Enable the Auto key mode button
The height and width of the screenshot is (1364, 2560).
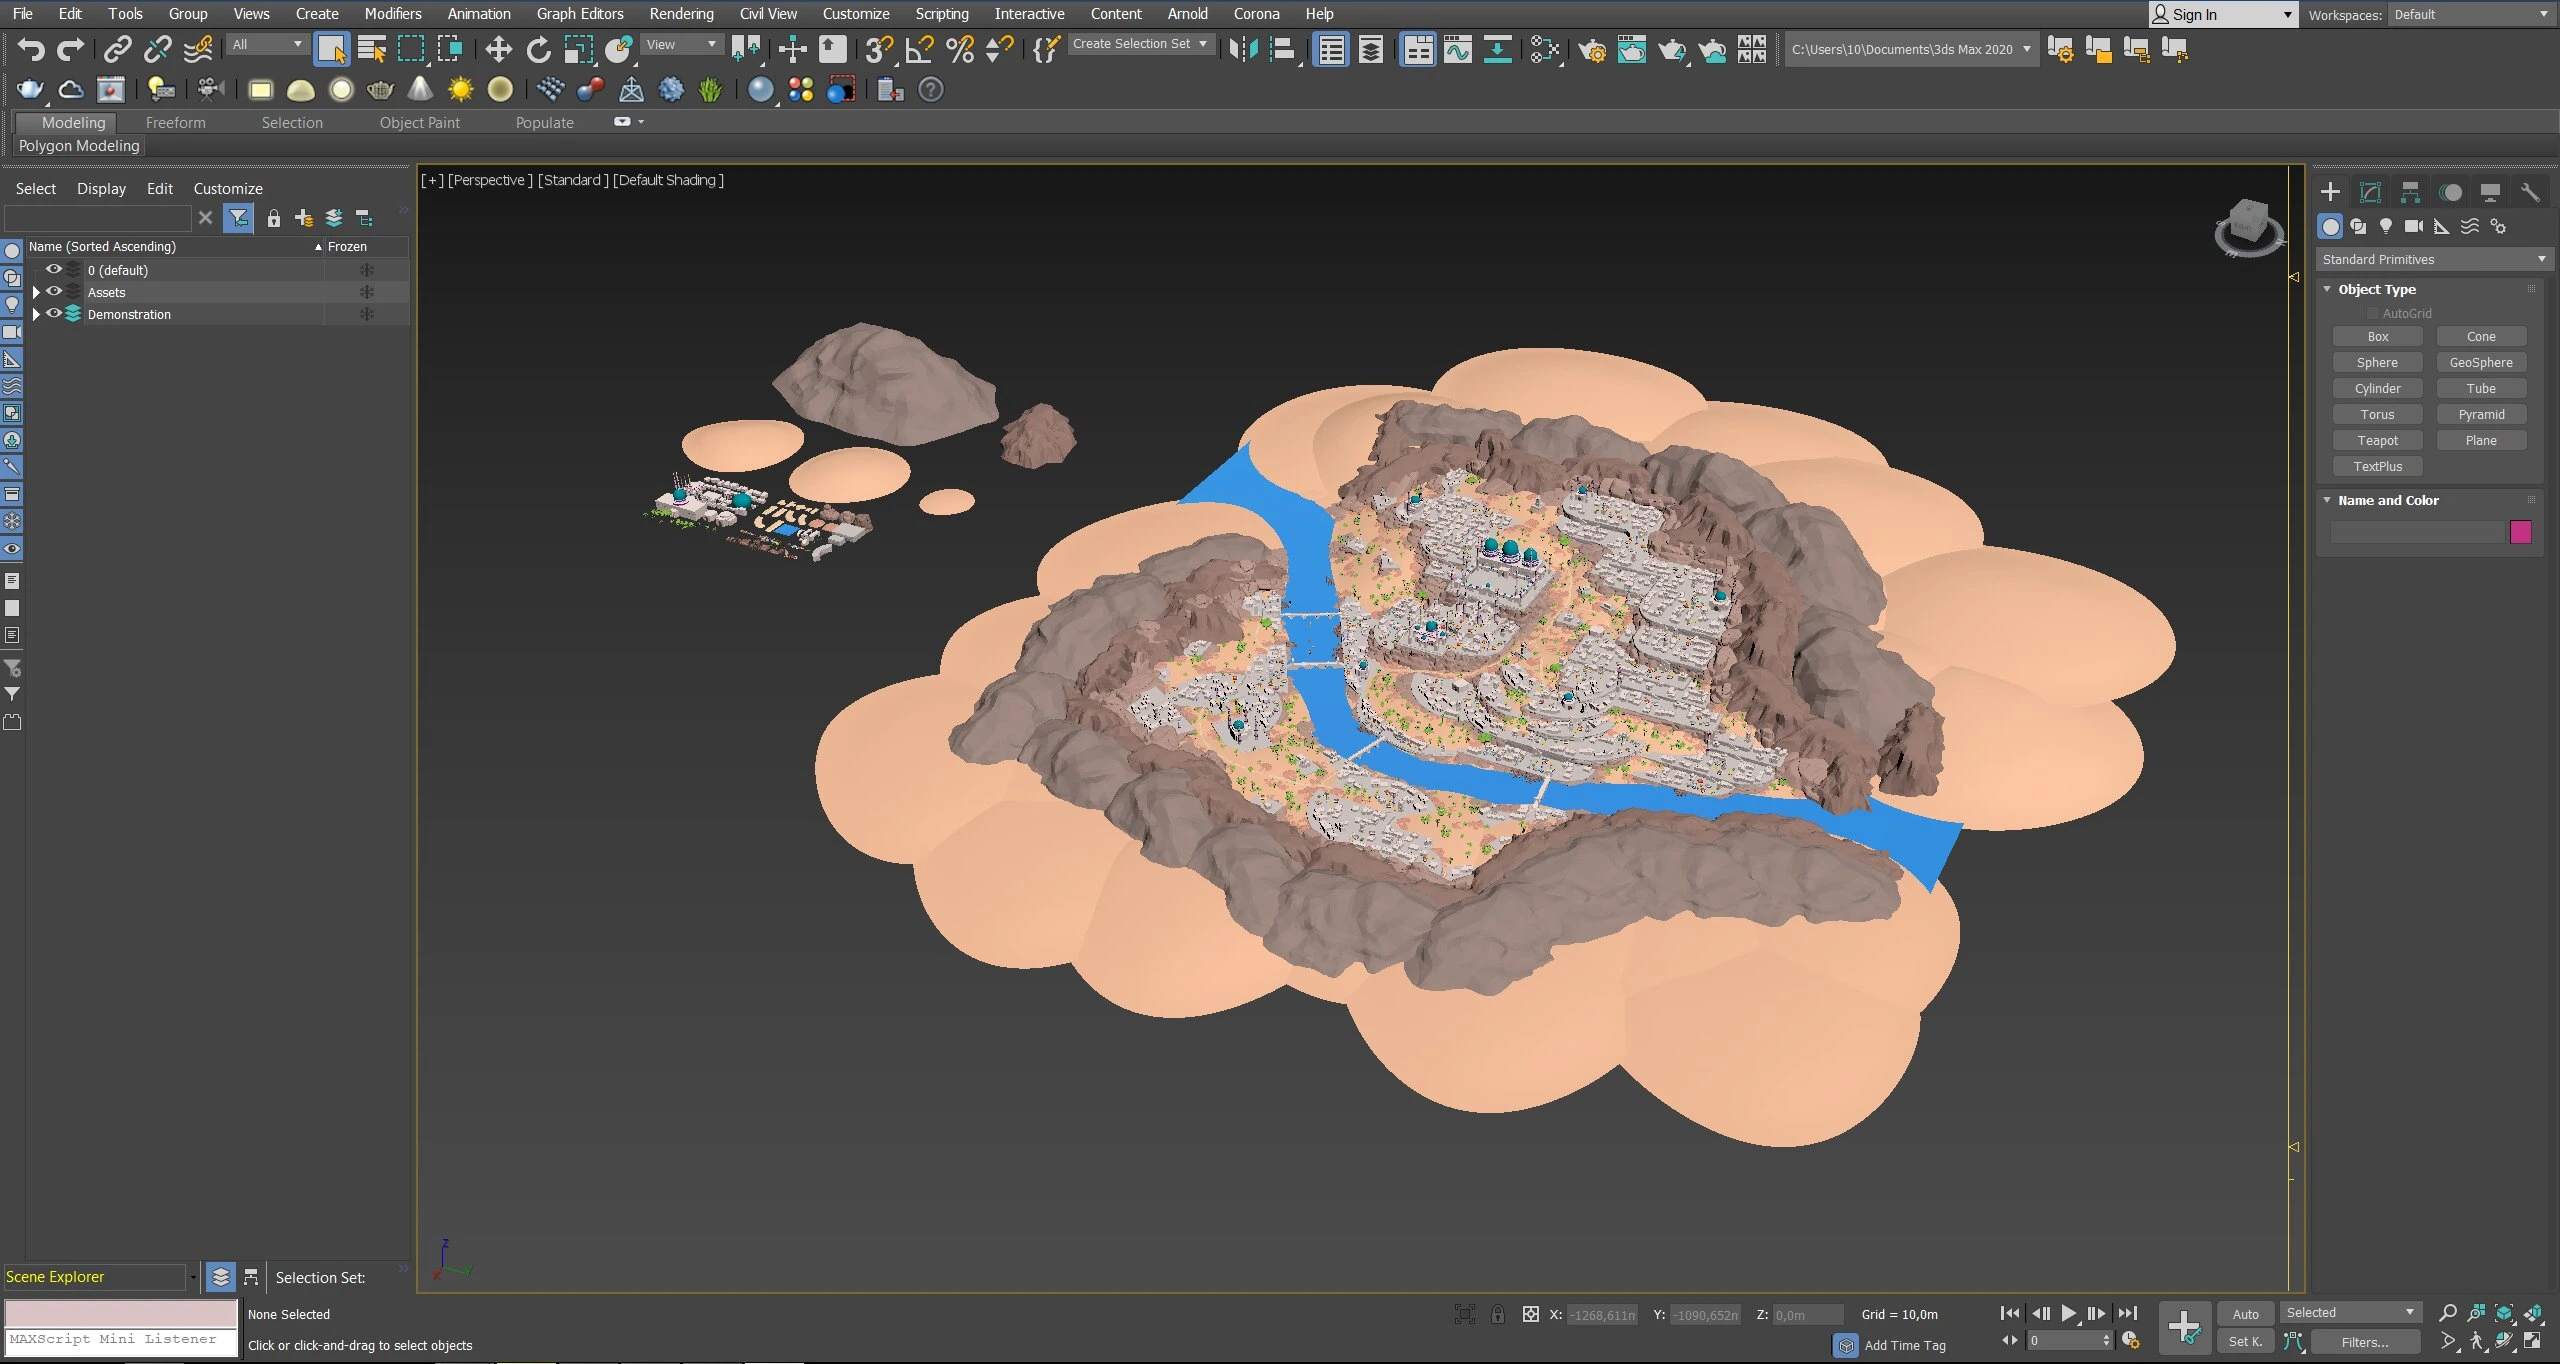pos(2245,1314)
